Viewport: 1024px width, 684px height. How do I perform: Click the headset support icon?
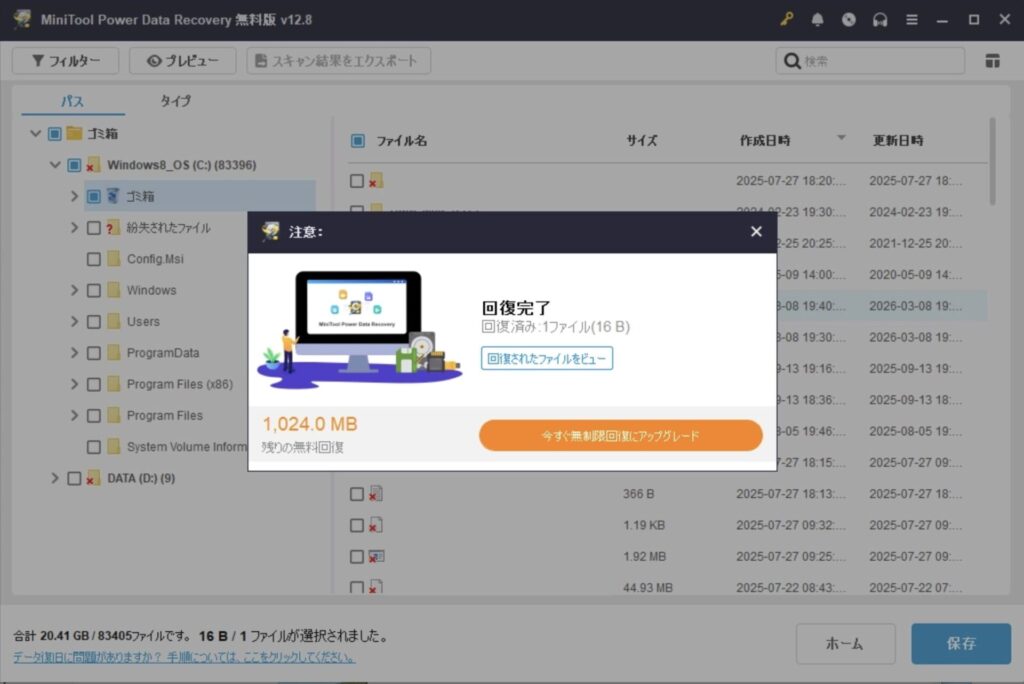pyautogui.click(x=880, y=19)
